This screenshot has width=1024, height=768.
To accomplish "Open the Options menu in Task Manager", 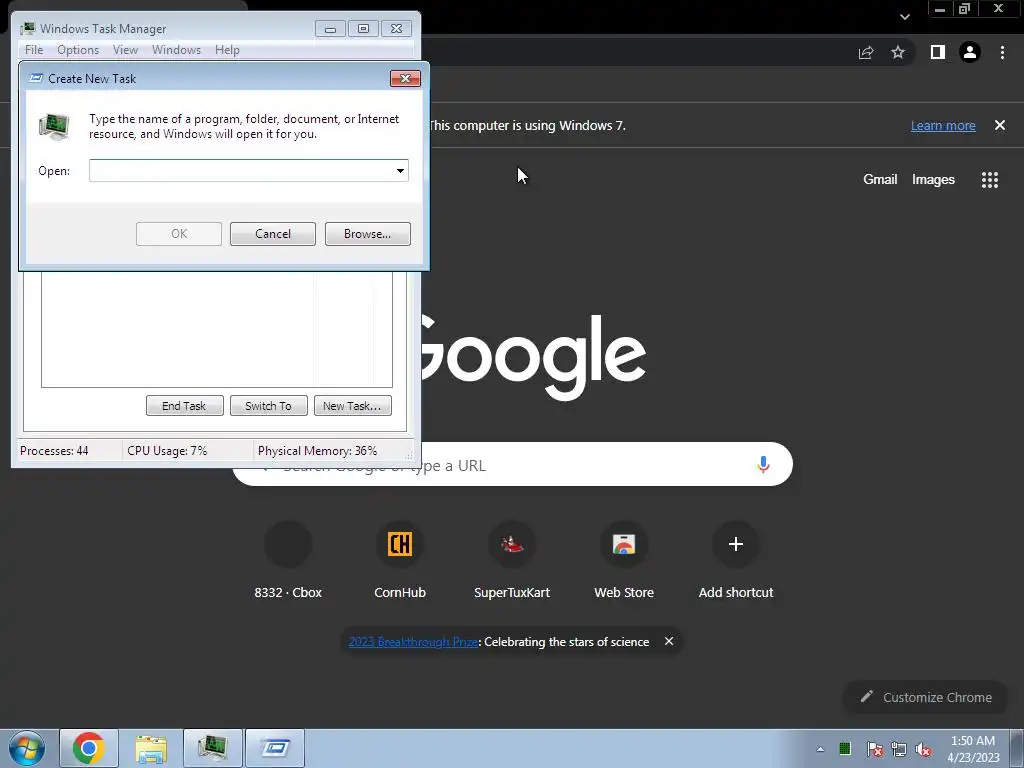I will coord(78,50).
